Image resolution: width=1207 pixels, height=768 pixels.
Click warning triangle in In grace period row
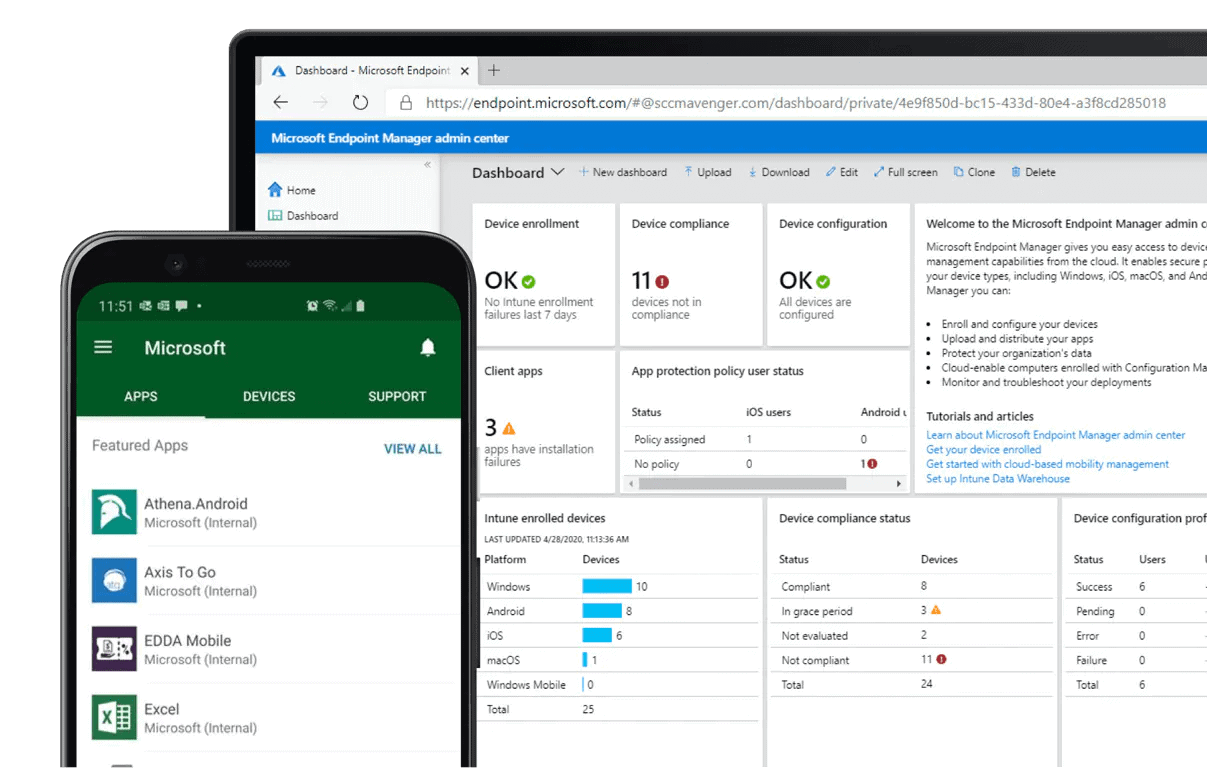coord(936,610)
